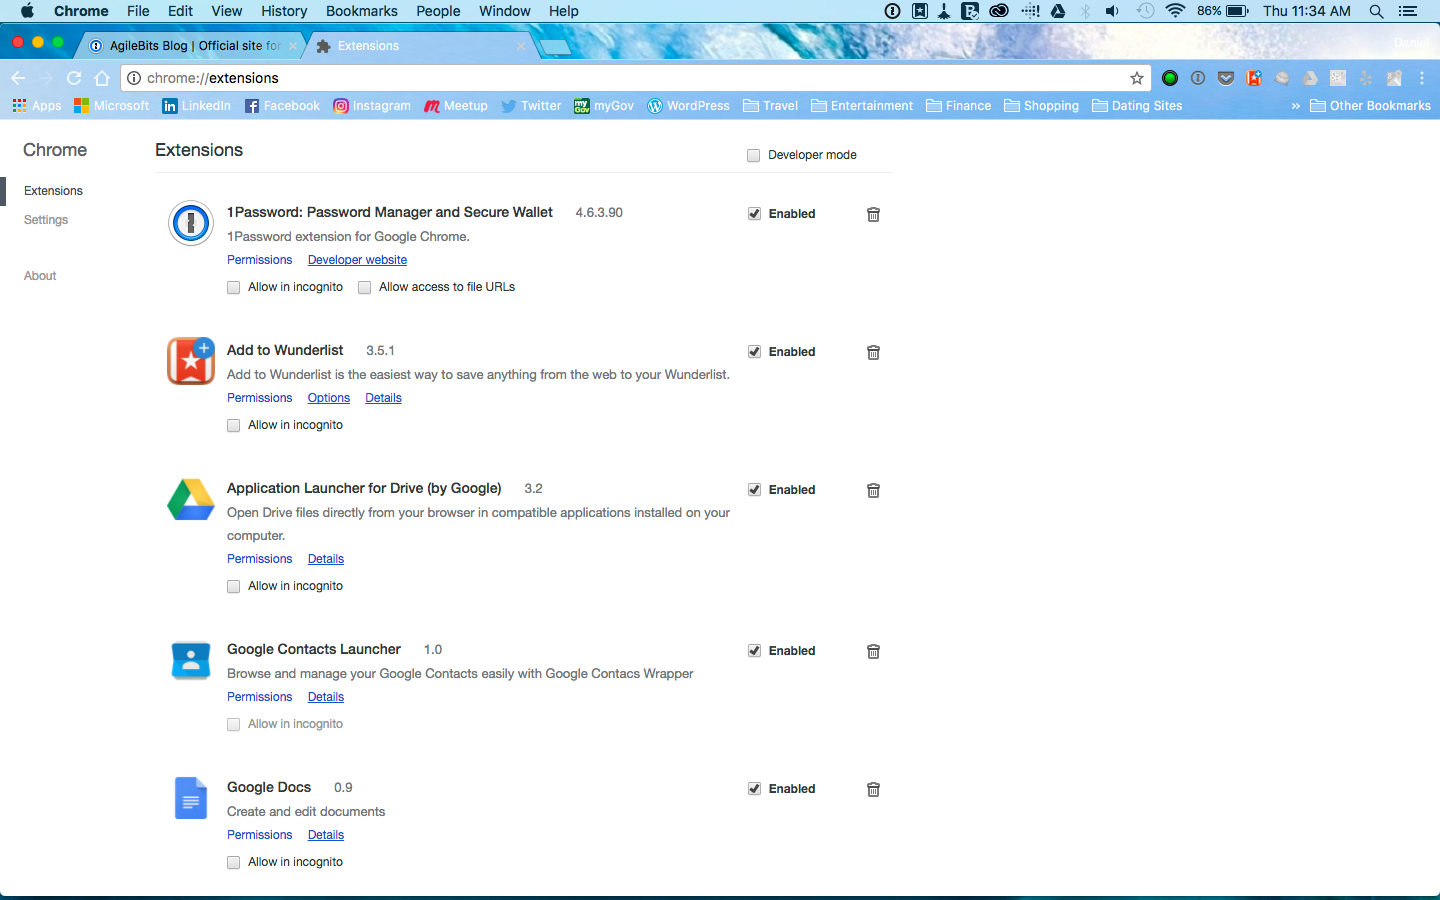Open the Travel bookmarks folder

pyautogui.click(x=770, y=106)
